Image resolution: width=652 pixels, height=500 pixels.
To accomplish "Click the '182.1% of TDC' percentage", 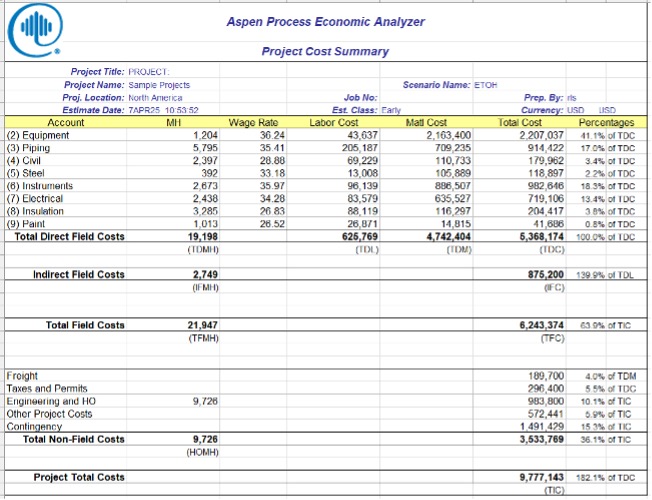I will tap(605, 478).
